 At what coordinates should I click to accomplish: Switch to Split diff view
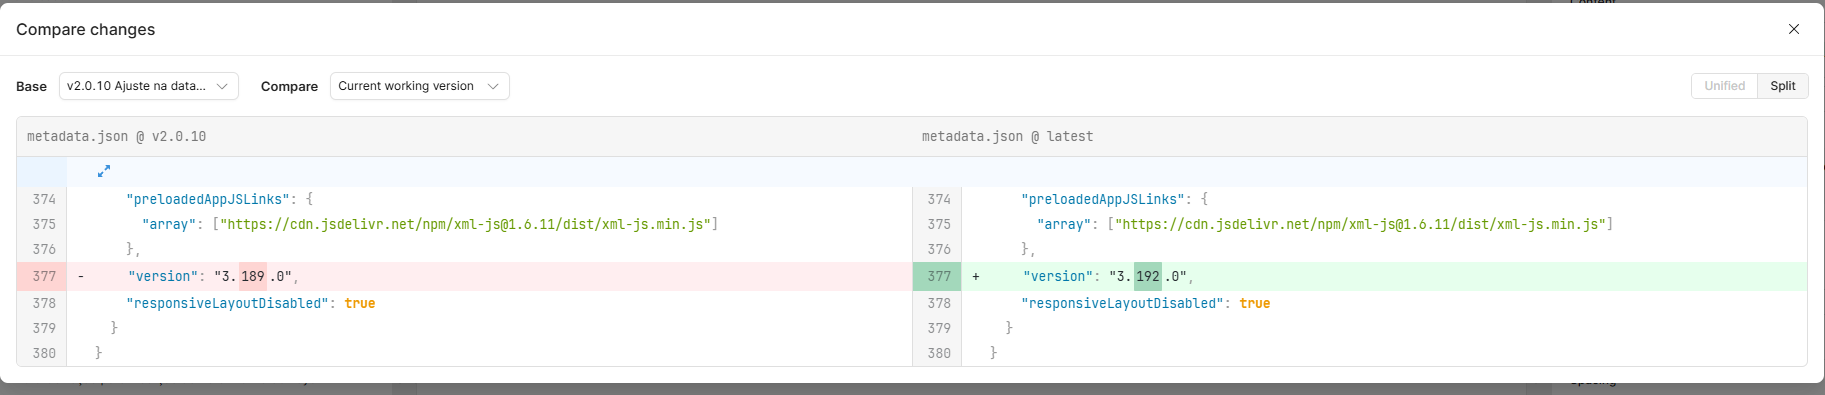(1782, 86)
